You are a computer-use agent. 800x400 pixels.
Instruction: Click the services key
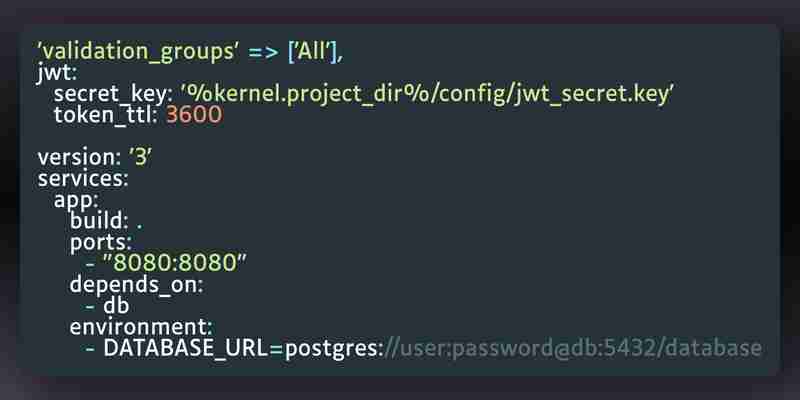tap(83, 179)
